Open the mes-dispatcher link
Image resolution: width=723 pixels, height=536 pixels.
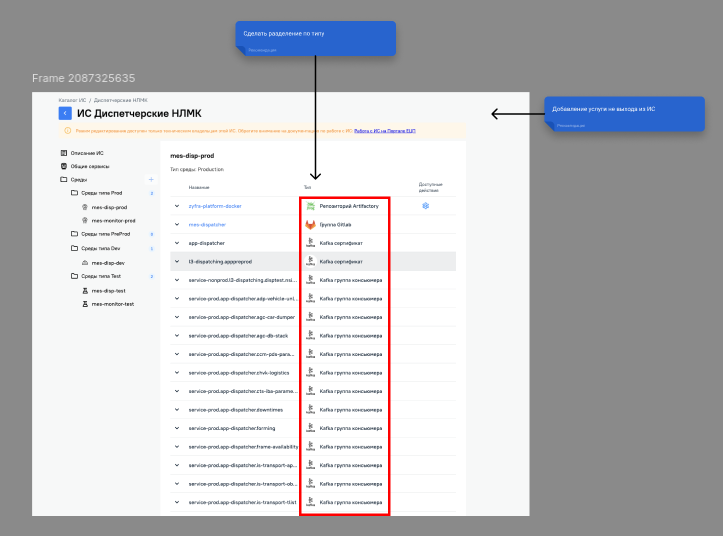207,224
